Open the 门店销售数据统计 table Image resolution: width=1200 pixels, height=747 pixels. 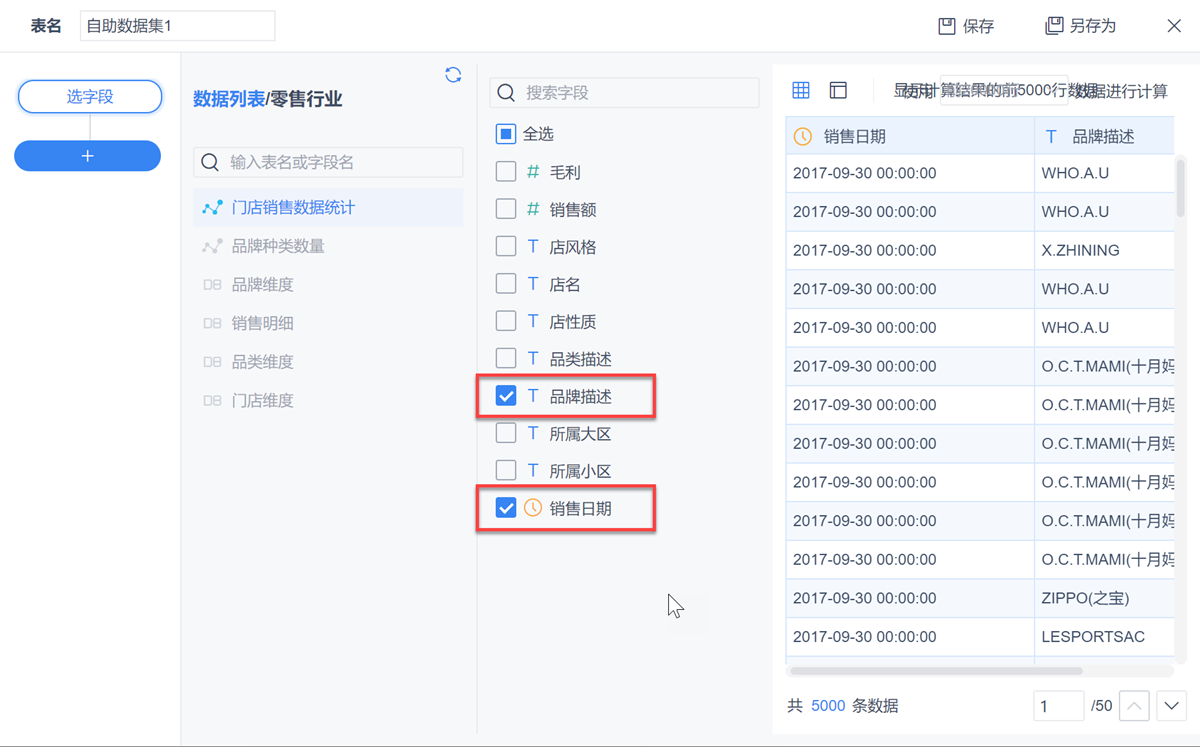(x=293, y=208)
